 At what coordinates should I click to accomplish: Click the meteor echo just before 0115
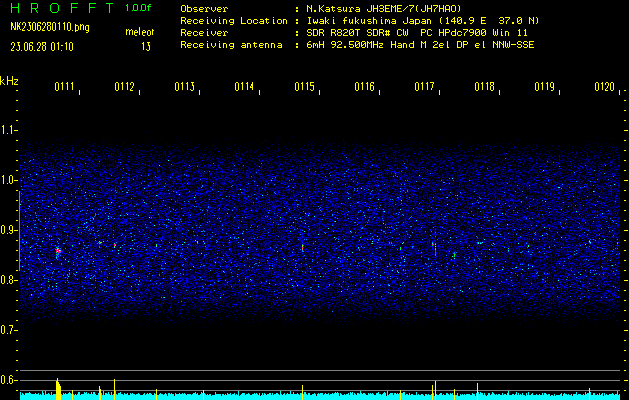[x=302, y=248]
